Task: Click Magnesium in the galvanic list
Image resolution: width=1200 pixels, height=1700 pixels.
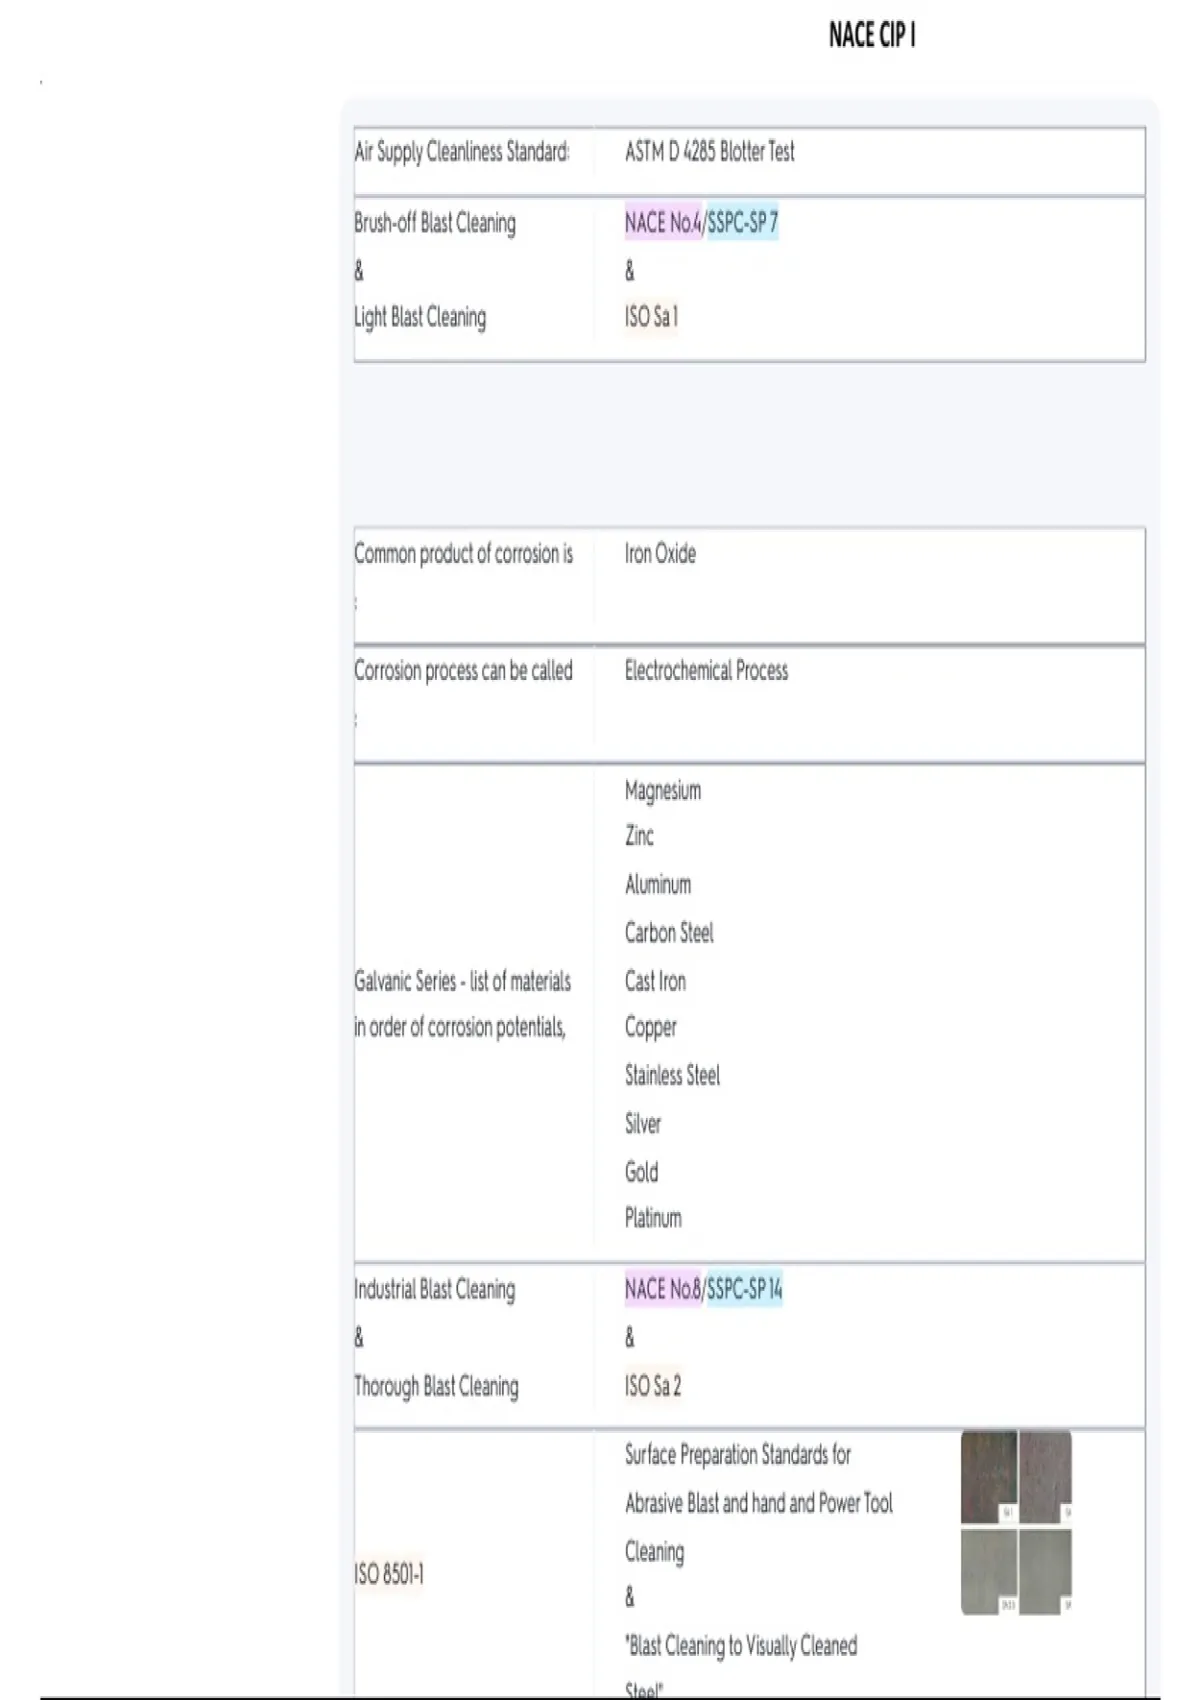Action: (x=662, y=791)
